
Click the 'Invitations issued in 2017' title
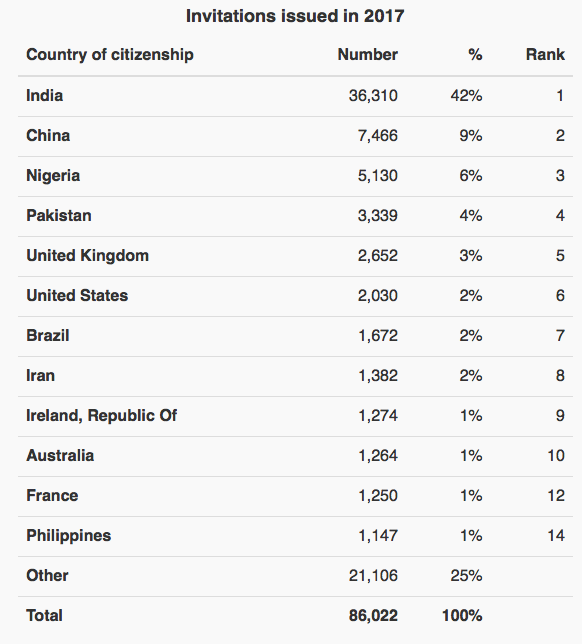click(x=295, y=16)
